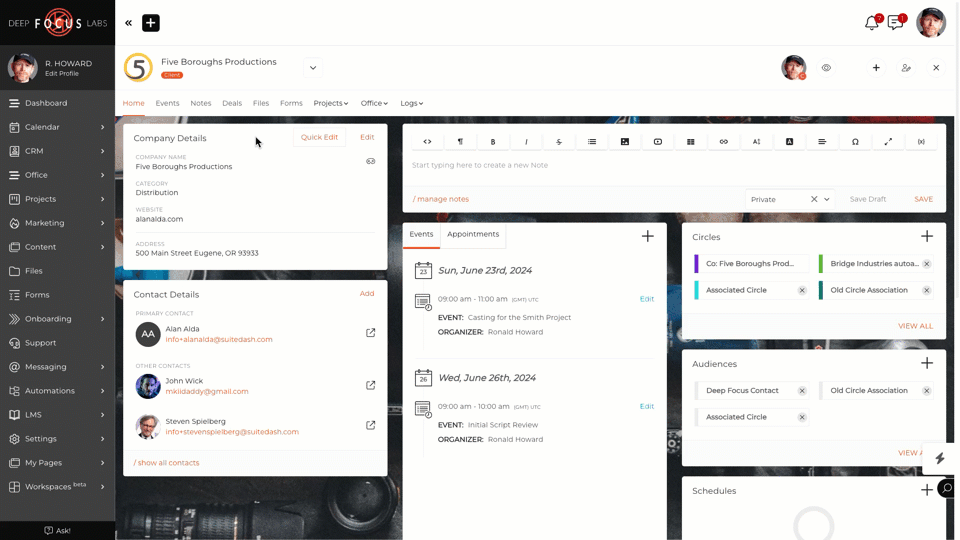Open Alan Alda's contact in a new window

(x=371, y=333)
